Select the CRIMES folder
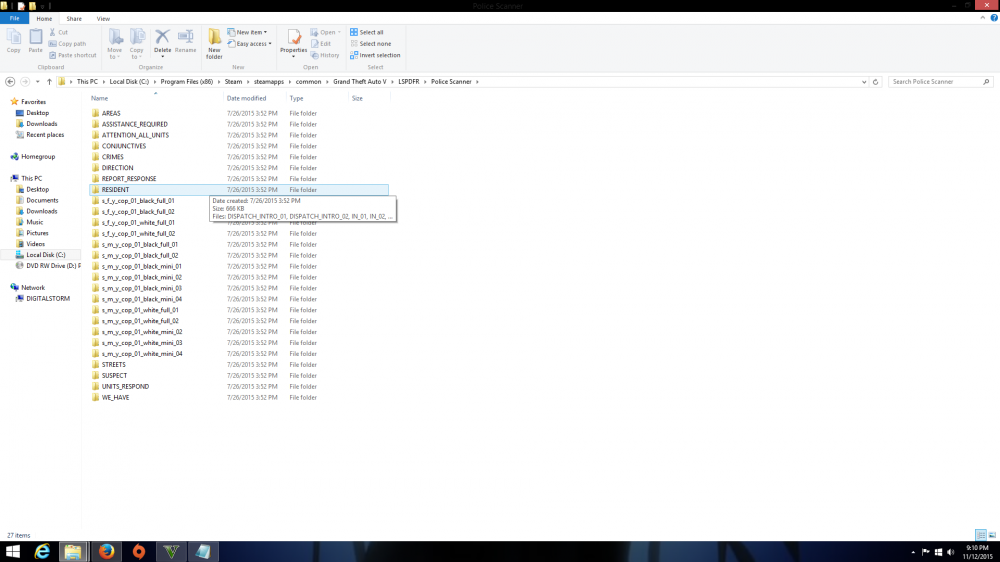The height and width of the screenshot is (562, 1000). coord(112,157)
